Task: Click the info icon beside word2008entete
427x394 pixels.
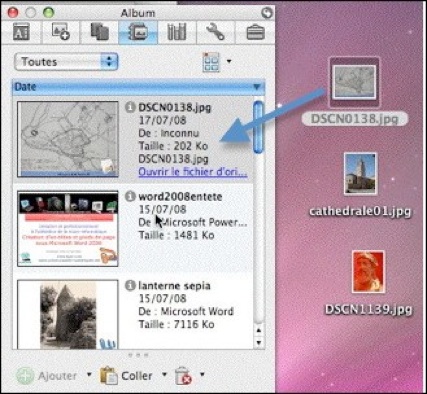Action: coord(130,196)
